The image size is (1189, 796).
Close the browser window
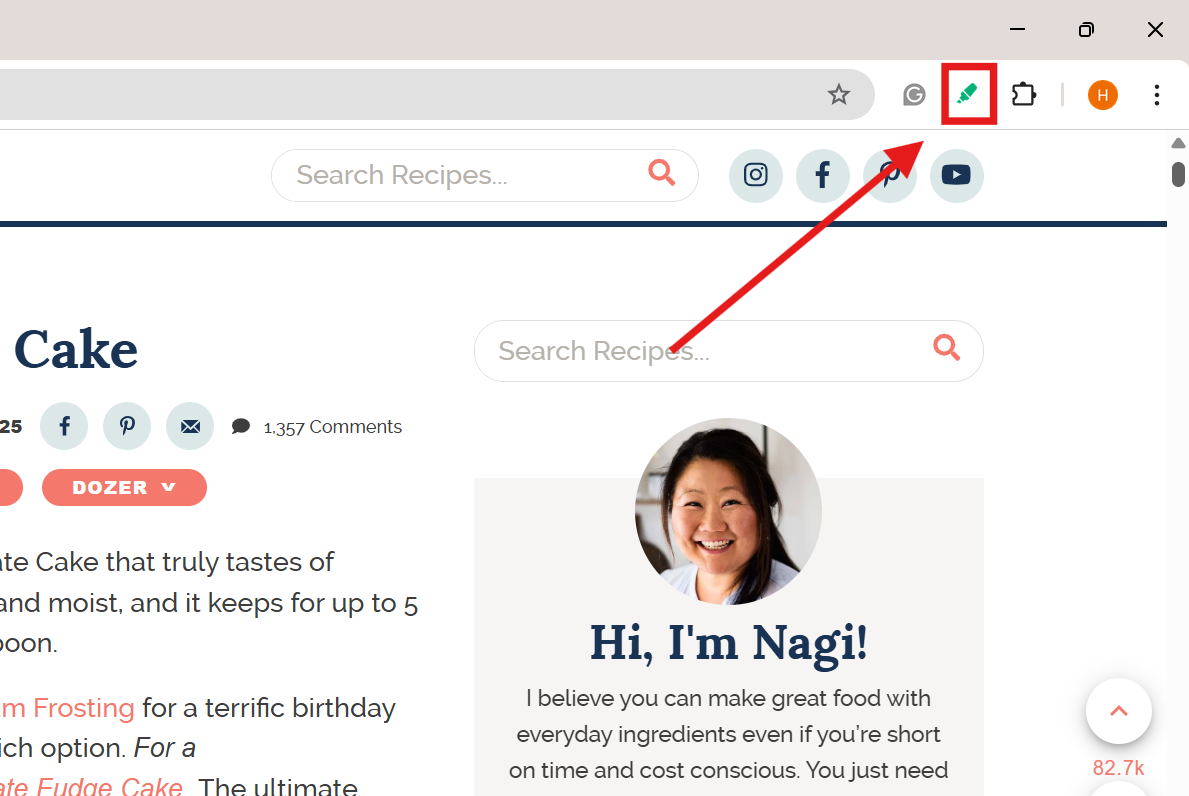[x=1155, y=30]
